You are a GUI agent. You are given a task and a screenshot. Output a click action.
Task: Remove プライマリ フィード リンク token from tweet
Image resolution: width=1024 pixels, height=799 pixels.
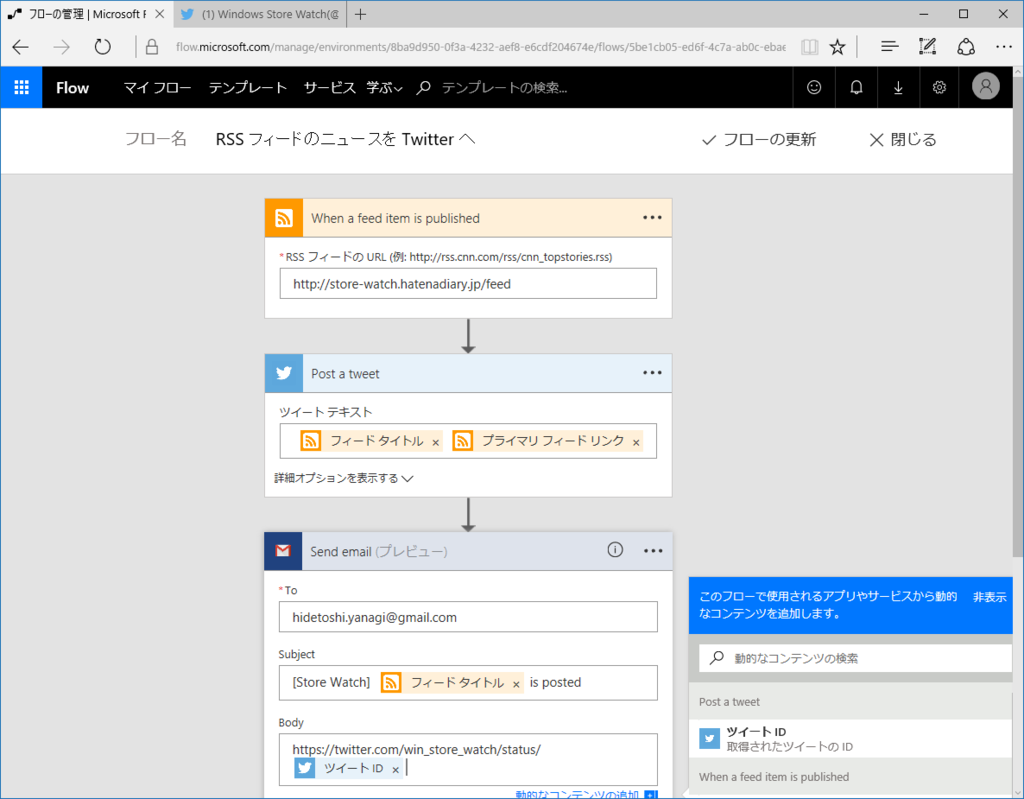(x=636, y=442)
